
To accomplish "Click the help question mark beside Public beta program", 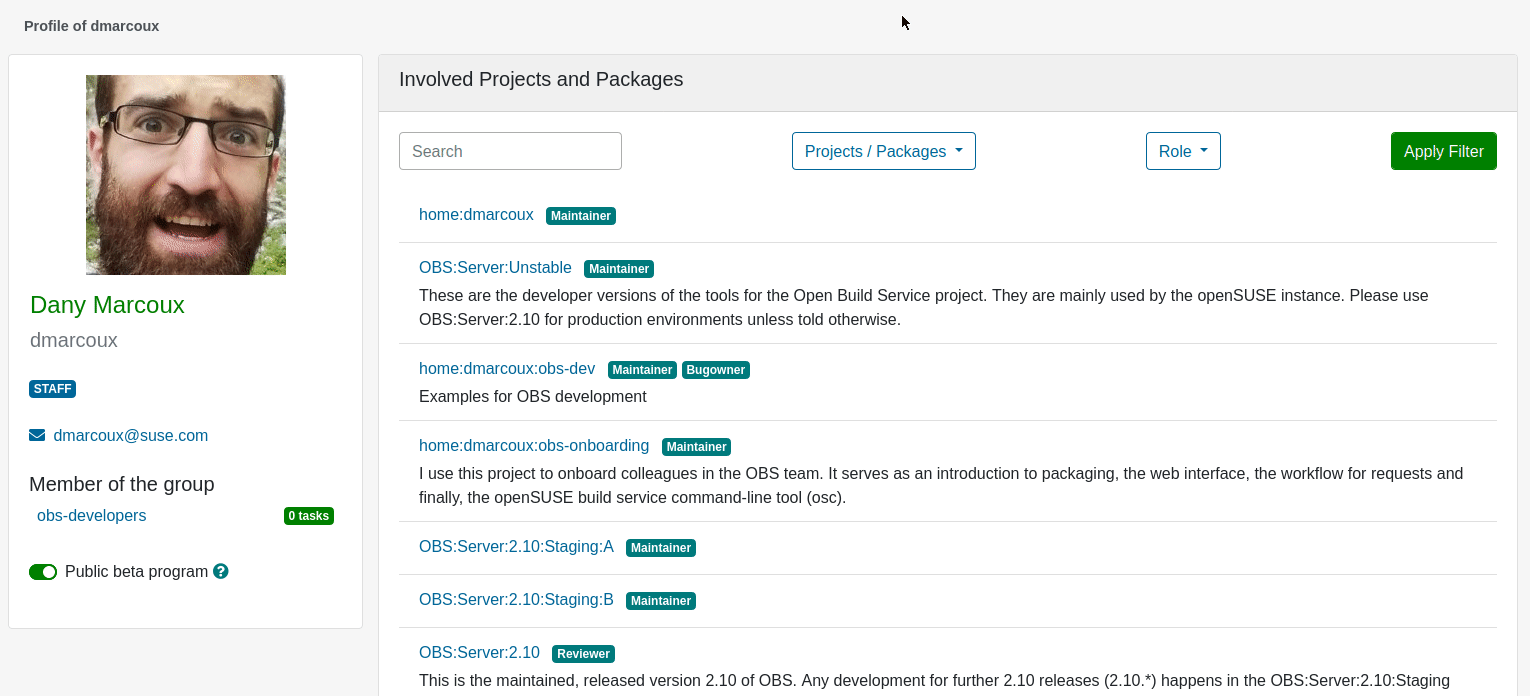I will pyautogui.click(x=219, y=571).
